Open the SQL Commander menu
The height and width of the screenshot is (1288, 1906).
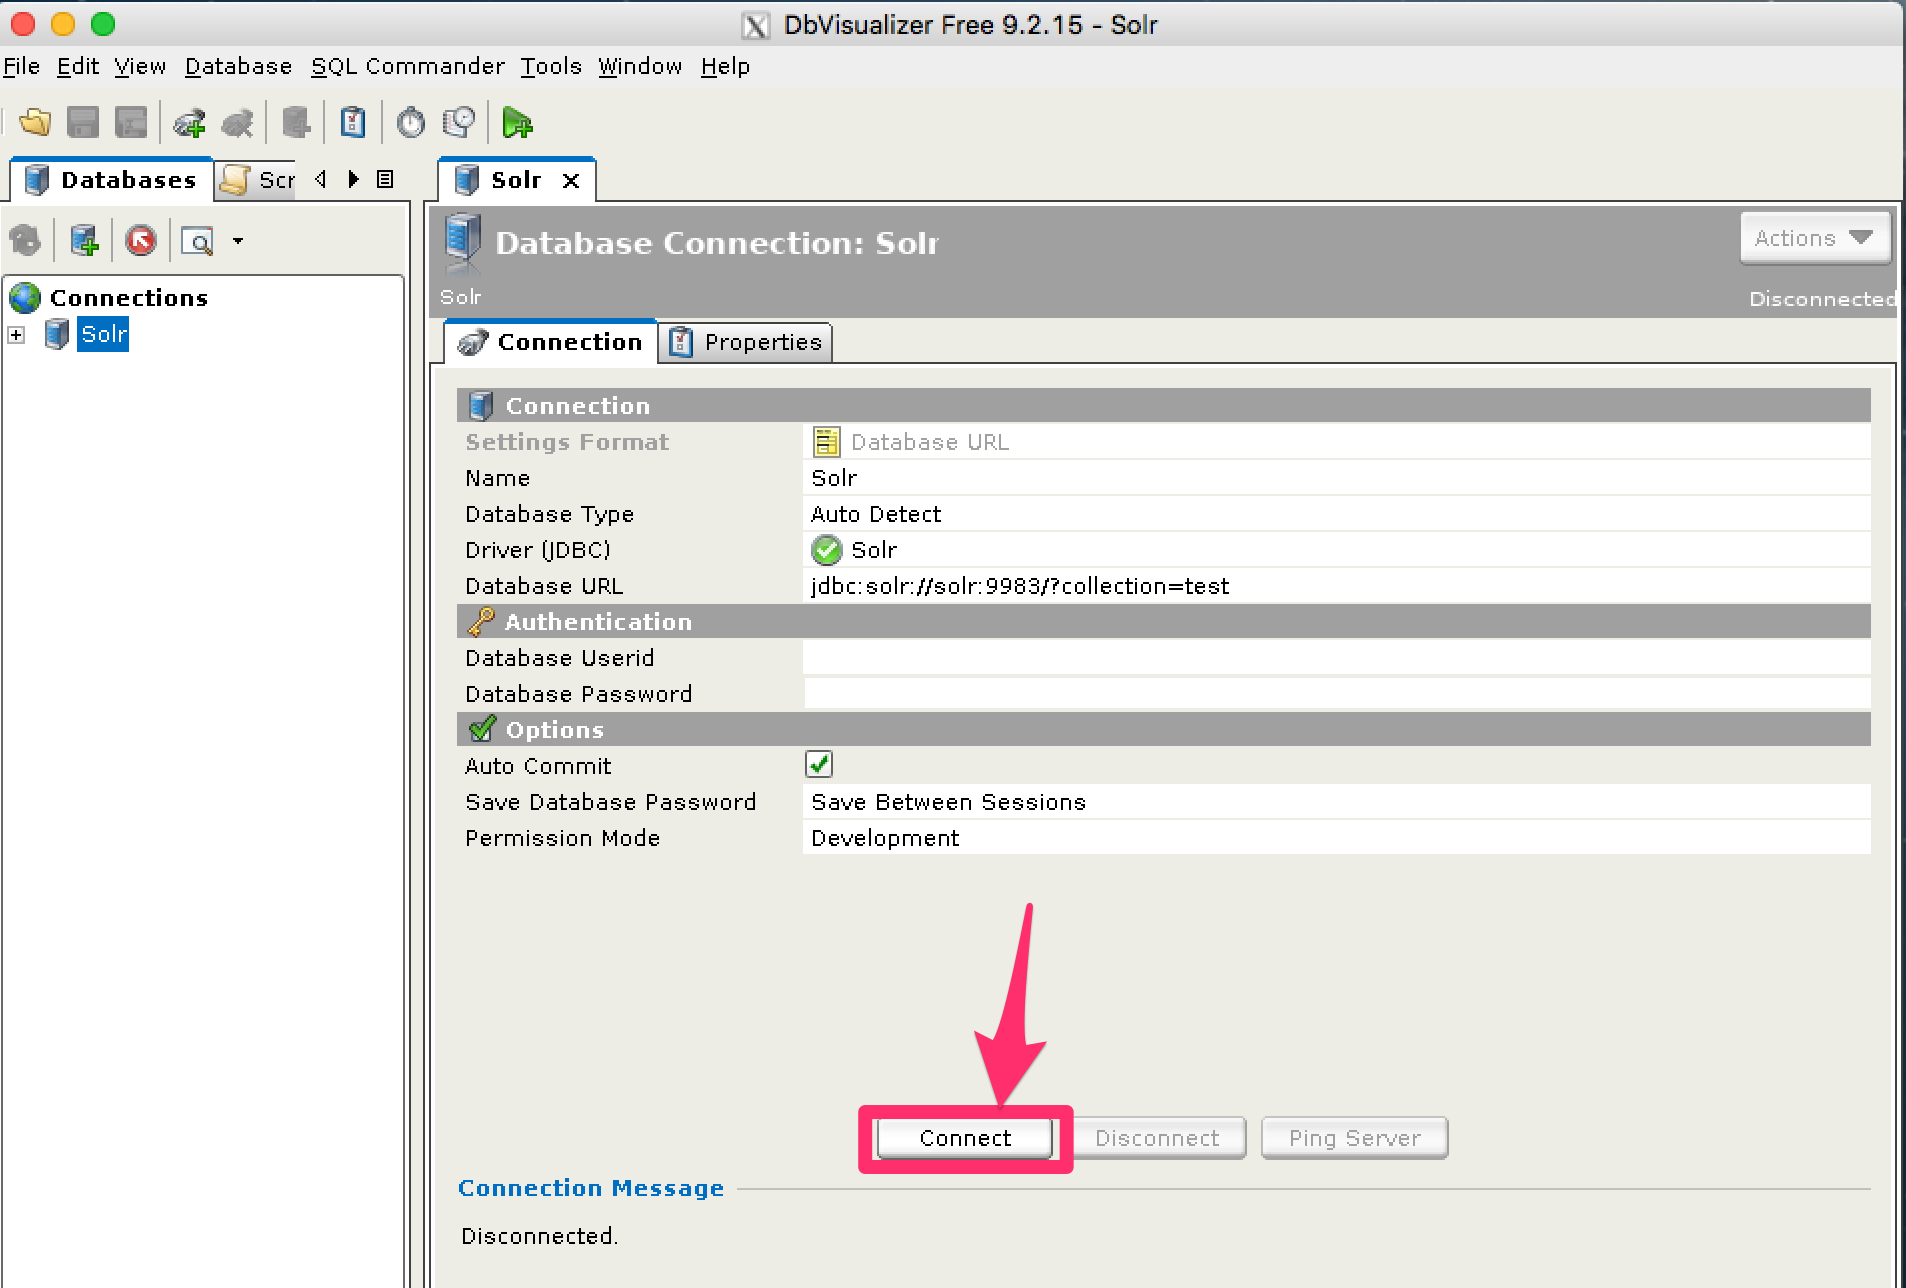pyautogui.click(x=407, y=66)
